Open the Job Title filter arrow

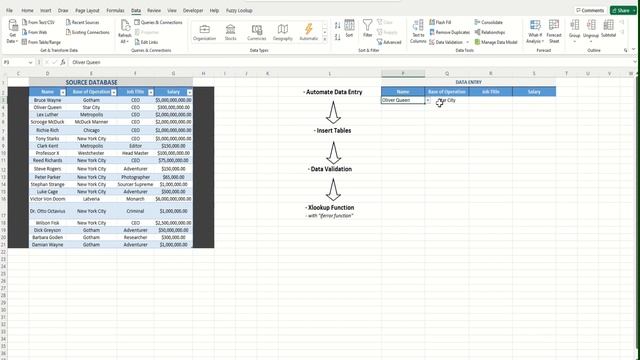pos(151,92)
